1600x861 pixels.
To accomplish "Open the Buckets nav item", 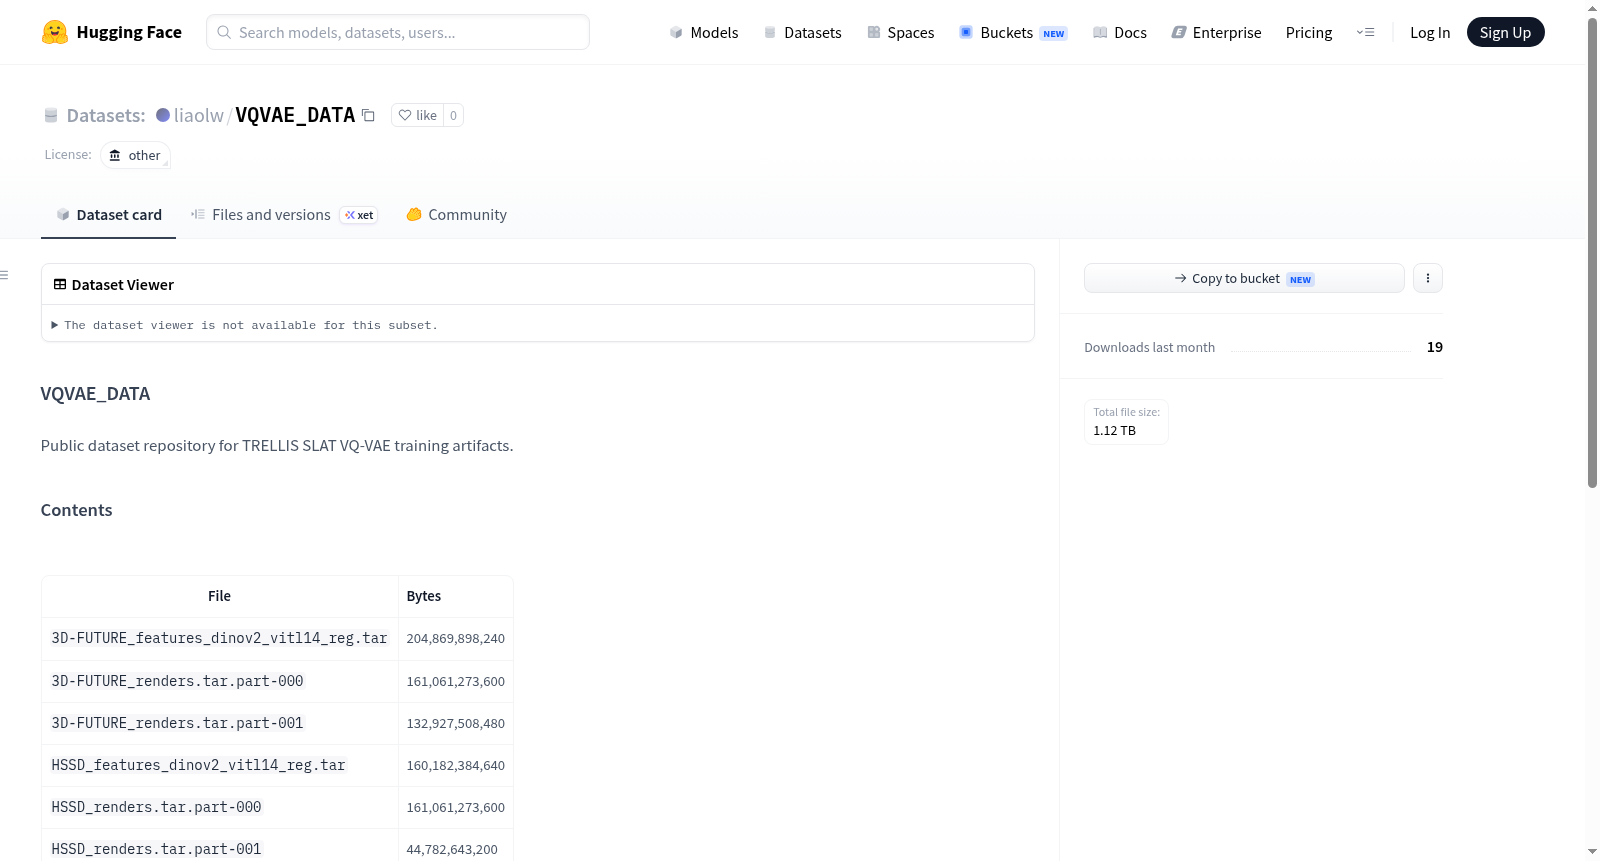I will tap(1013, 32).
